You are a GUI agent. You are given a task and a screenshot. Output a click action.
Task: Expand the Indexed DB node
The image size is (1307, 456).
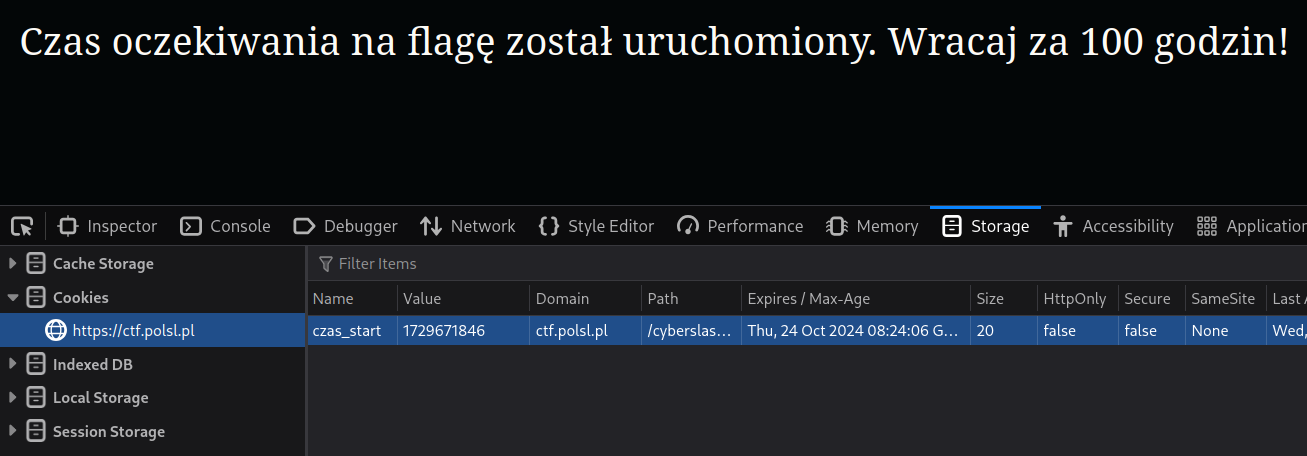coord(13,365)
